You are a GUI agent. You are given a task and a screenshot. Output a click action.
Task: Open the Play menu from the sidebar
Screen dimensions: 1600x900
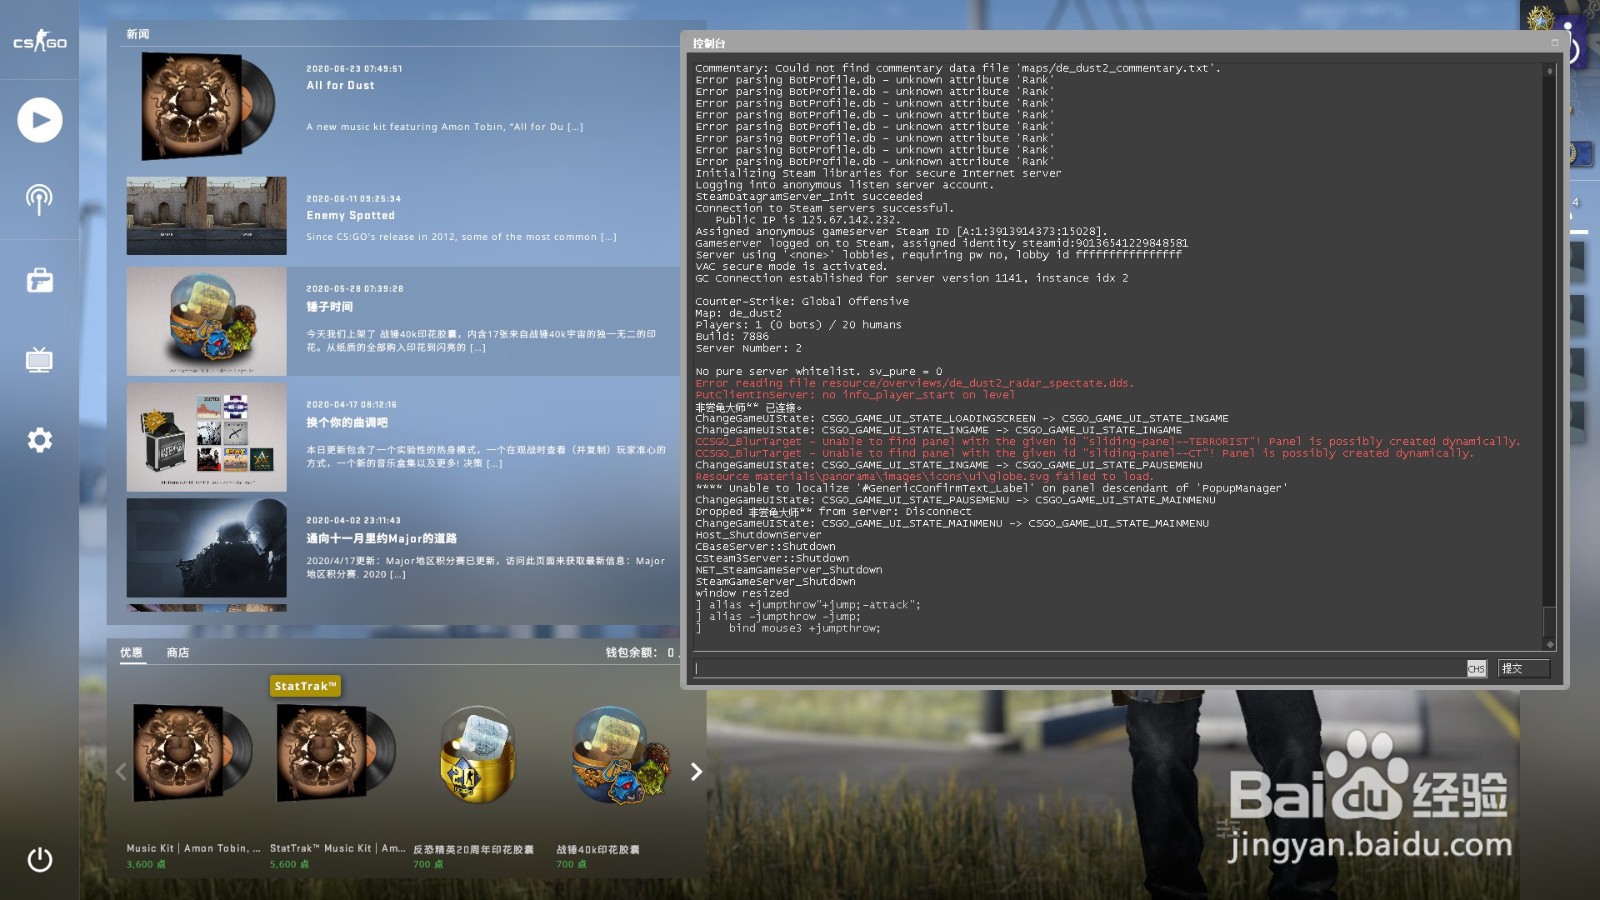pyautogui.click(x=40, y=120)
